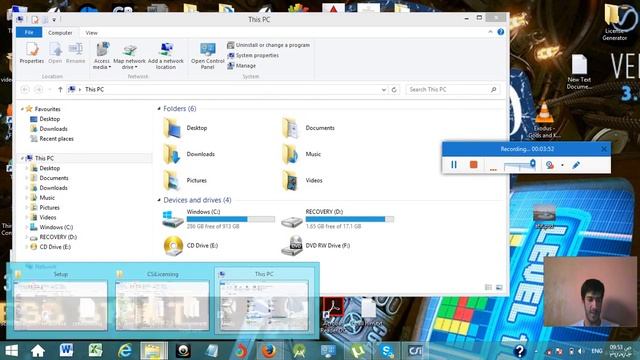Click the ENG language indicator

pos(596,351)
